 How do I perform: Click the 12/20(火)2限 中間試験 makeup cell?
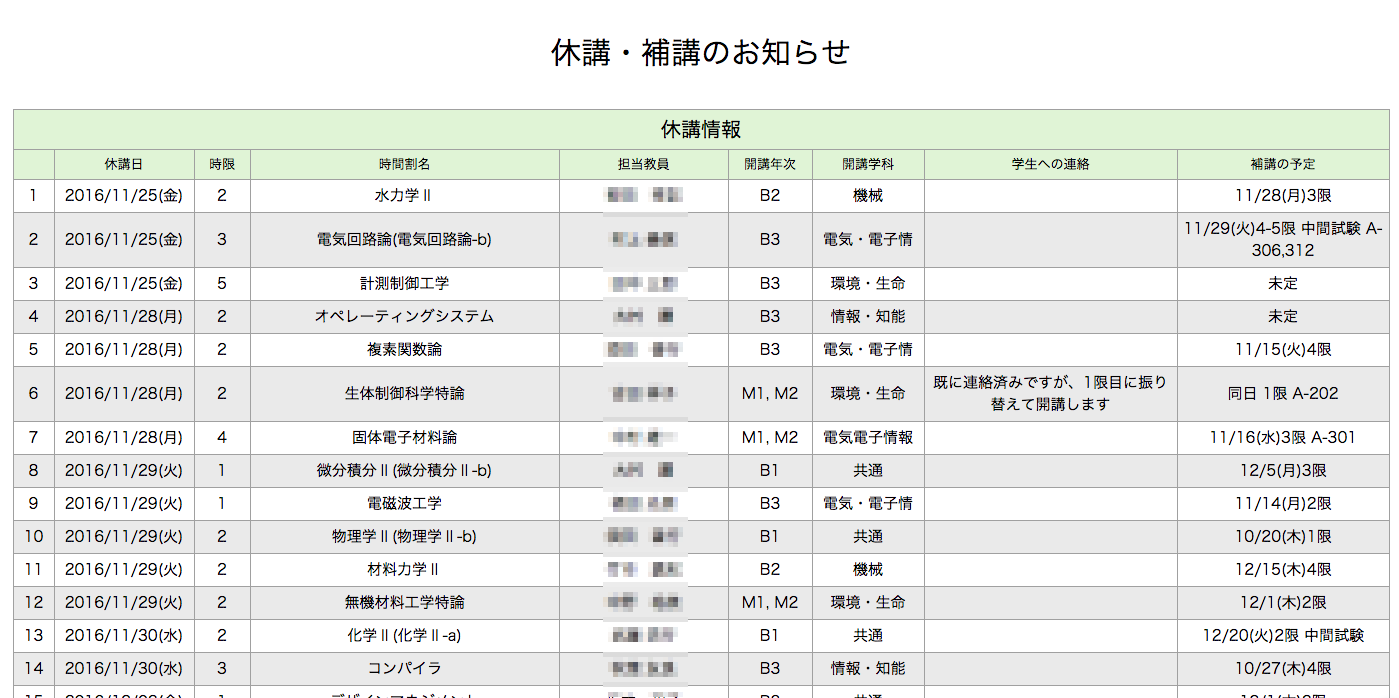1283,636
